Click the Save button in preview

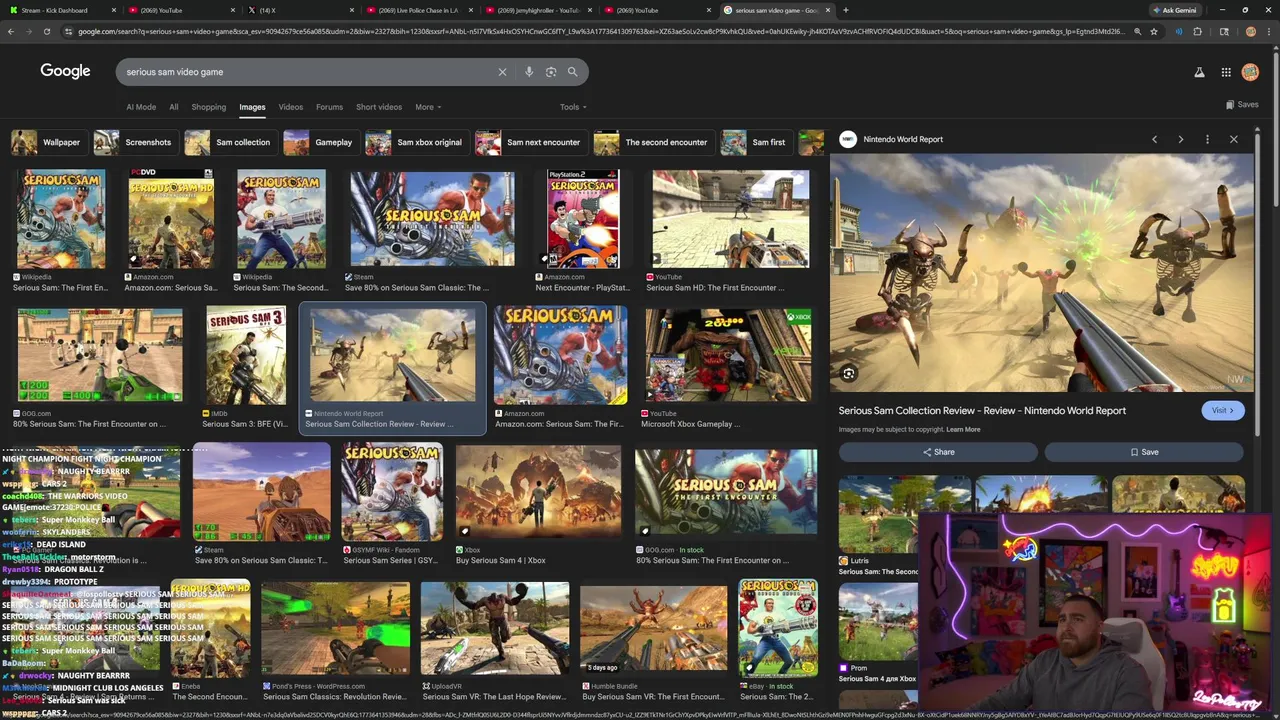tap(1144, 452)
